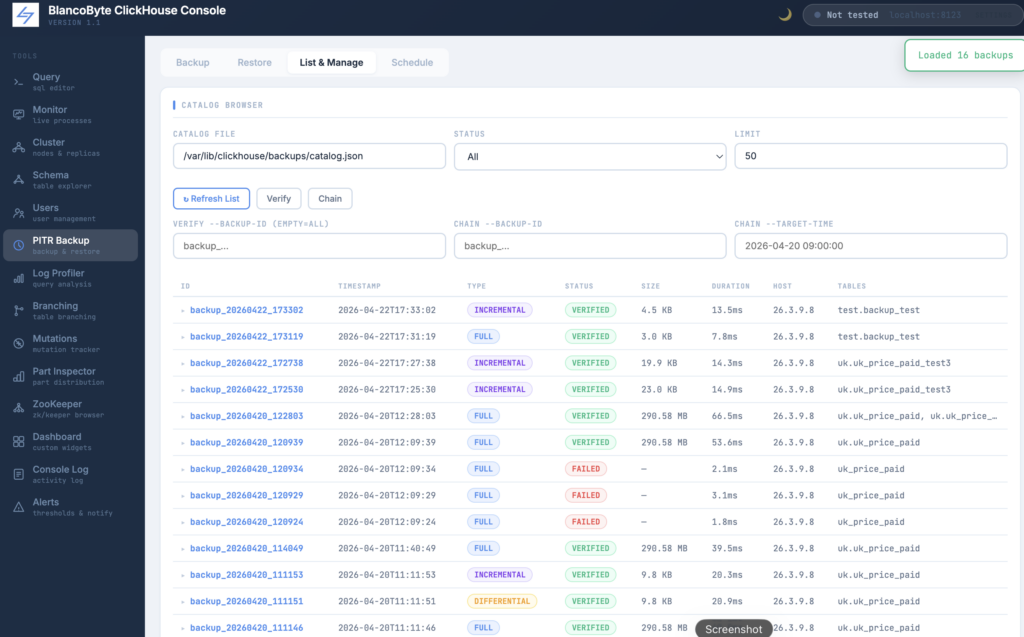
Task: Open the ZooKeeper browser icon
Action: click(18, 409)
